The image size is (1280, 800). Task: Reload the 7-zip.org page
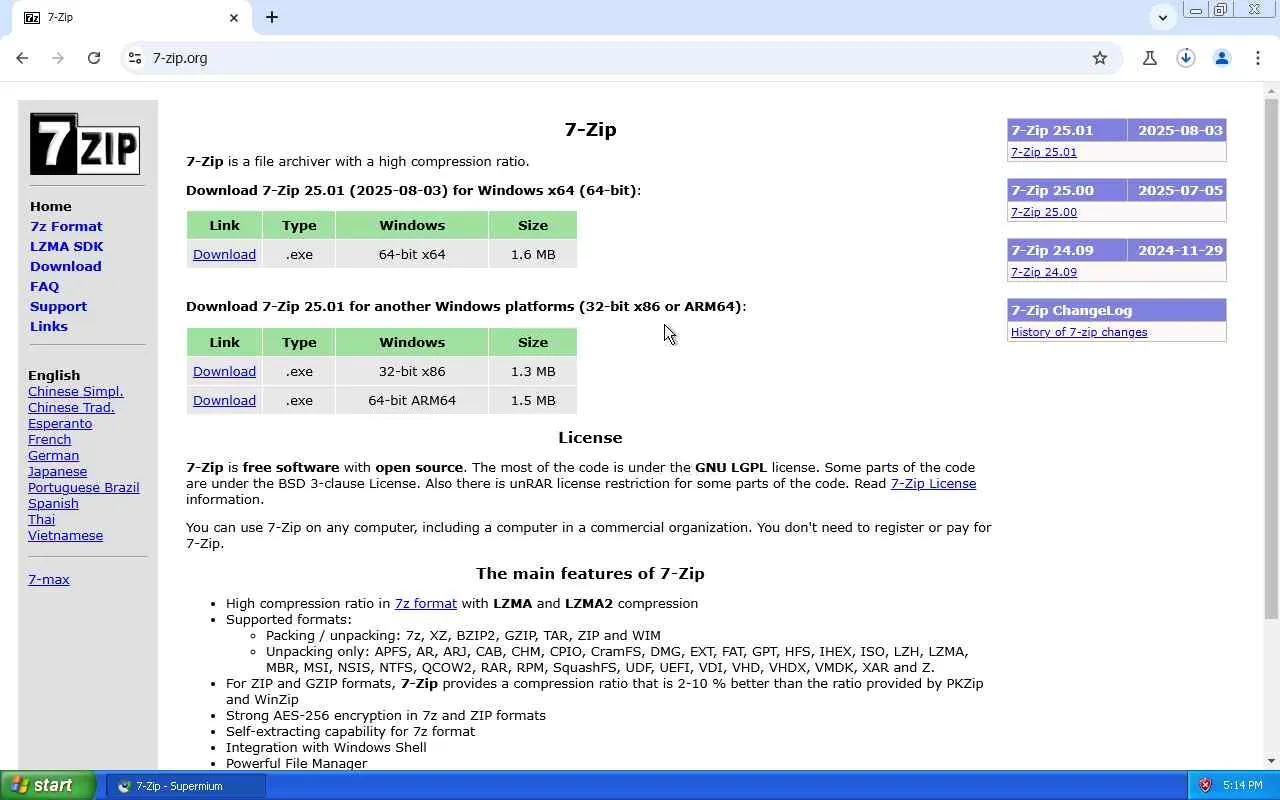point(94,58)
